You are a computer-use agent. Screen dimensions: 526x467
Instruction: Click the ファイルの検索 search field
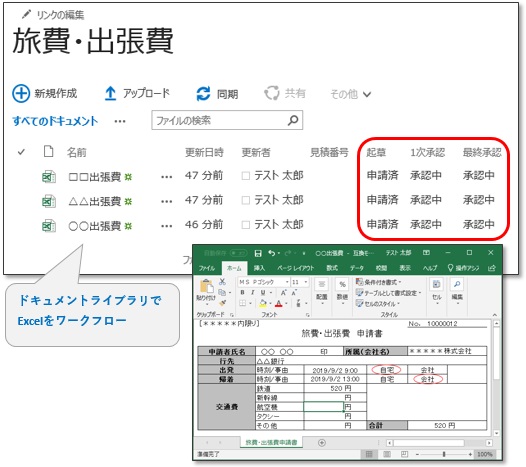pyautogui.click(x=227, y=120)
